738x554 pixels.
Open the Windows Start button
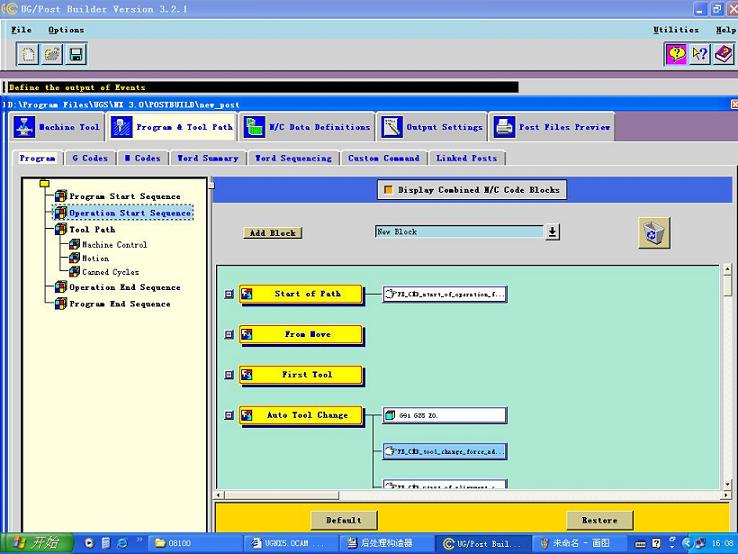pyautogui.click(x=37, y=543)
